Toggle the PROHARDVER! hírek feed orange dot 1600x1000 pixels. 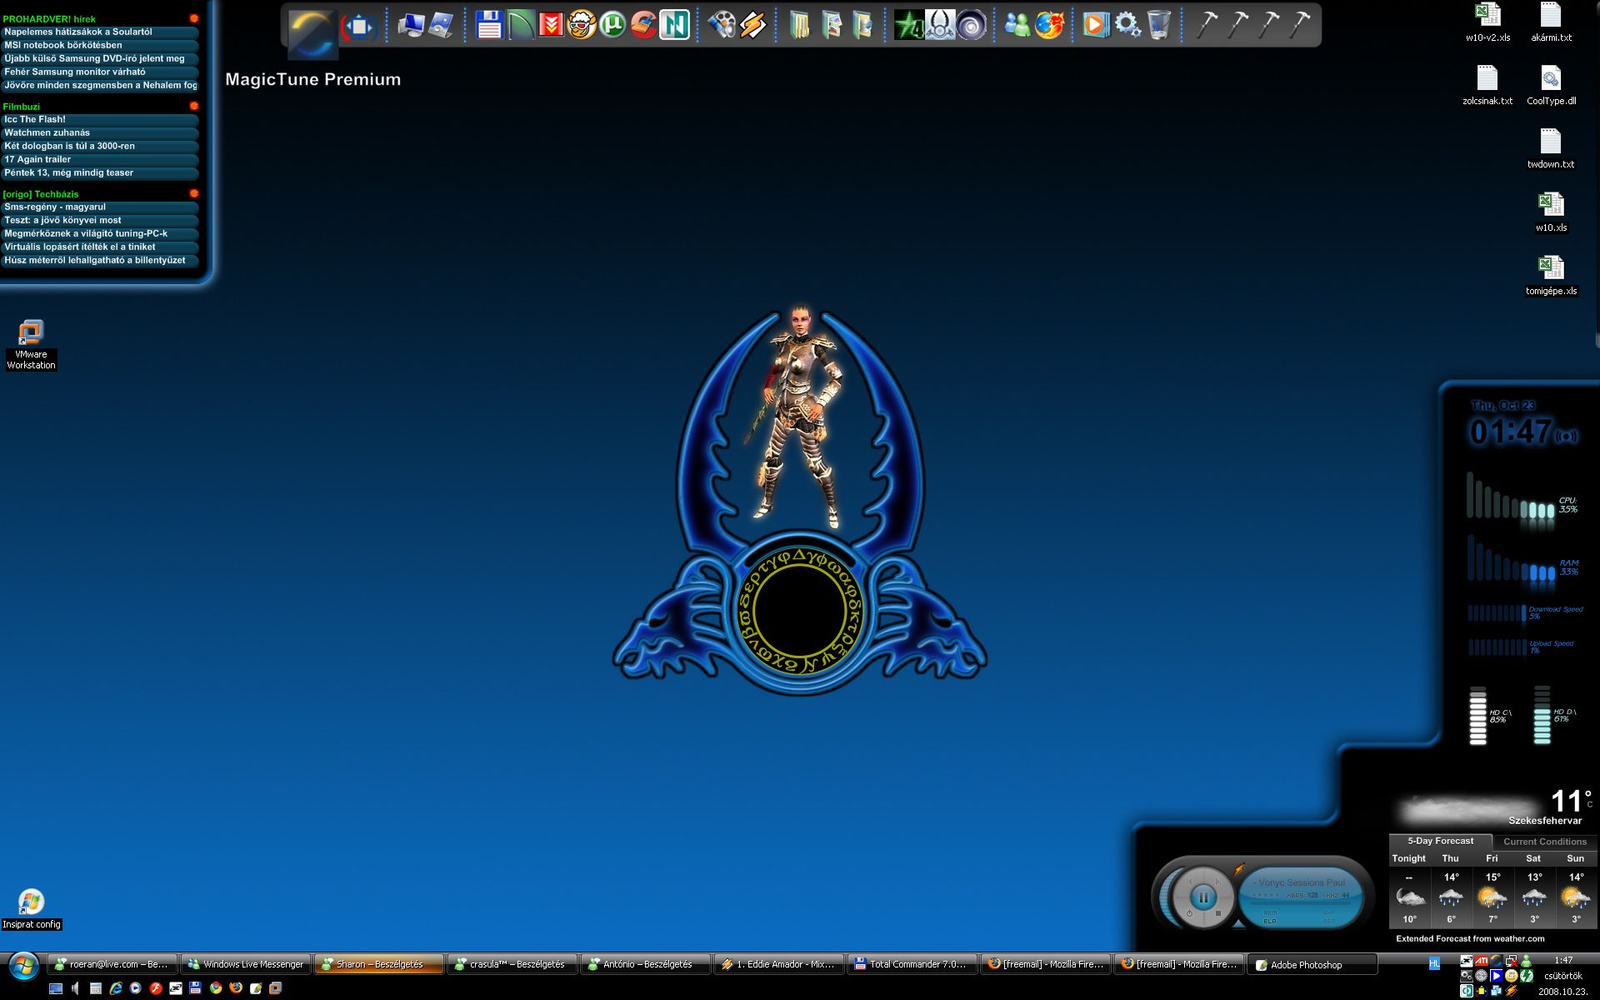click(194, 18)
